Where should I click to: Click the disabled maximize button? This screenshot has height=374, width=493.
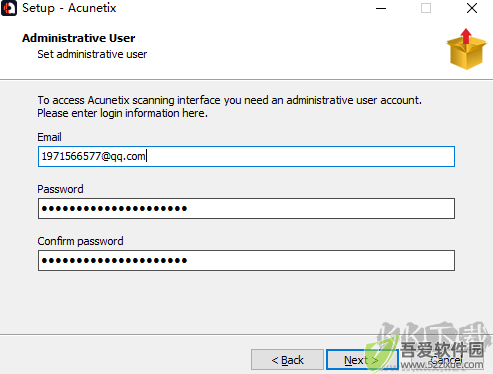tap(426, 8)
